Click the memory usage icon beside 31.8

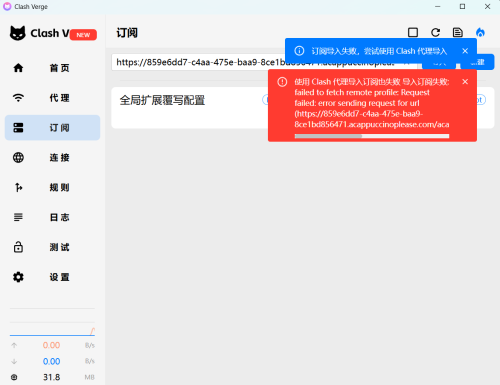tap(14, 377)
